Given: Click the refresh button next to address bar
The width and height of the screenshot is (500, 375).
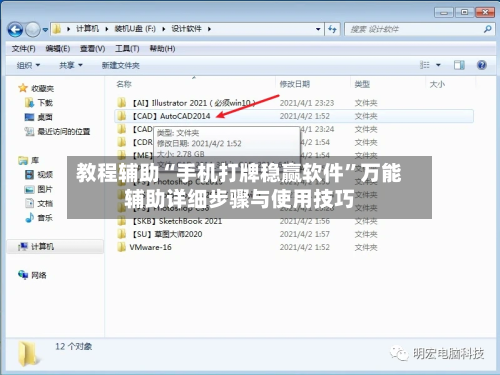Looking at the screenshot, I should (x=332, y=29).
